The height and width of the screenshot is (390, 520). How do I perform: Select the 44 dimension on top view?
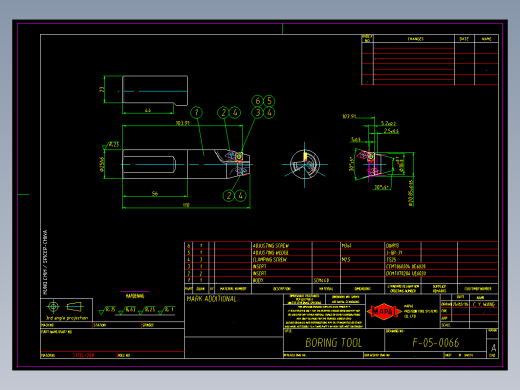coord(148,110)
